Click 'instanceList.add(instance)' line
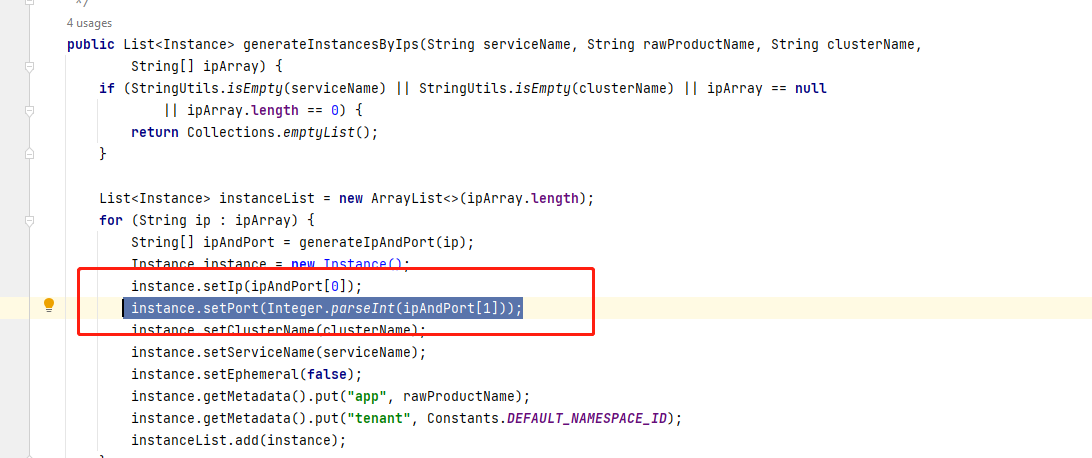 [239, 441]
